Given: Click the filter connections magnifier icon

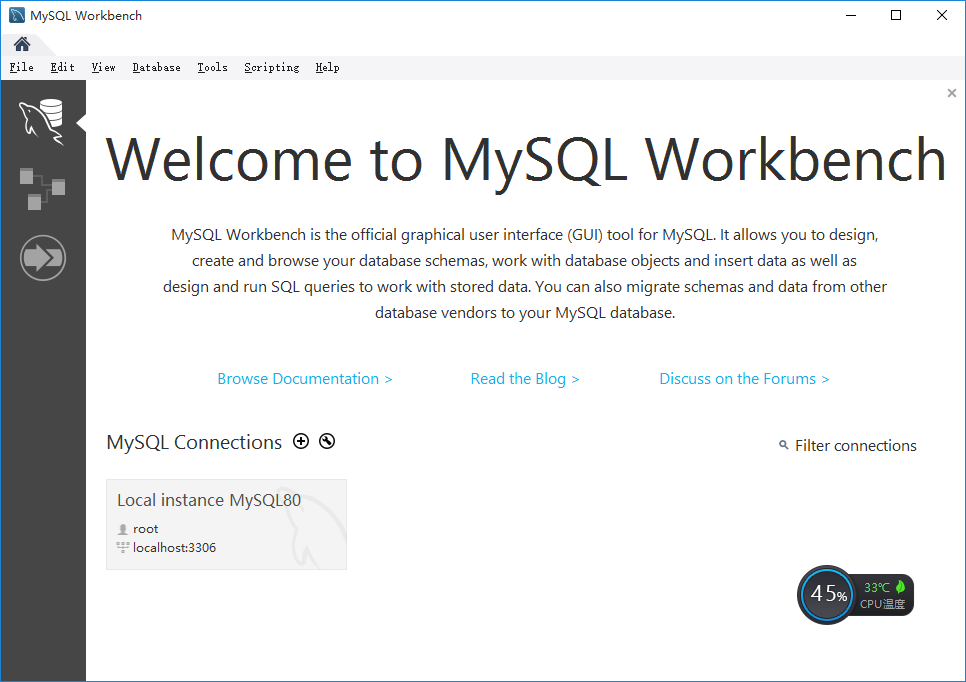Looking at the screenshot, I should (784, 444).
